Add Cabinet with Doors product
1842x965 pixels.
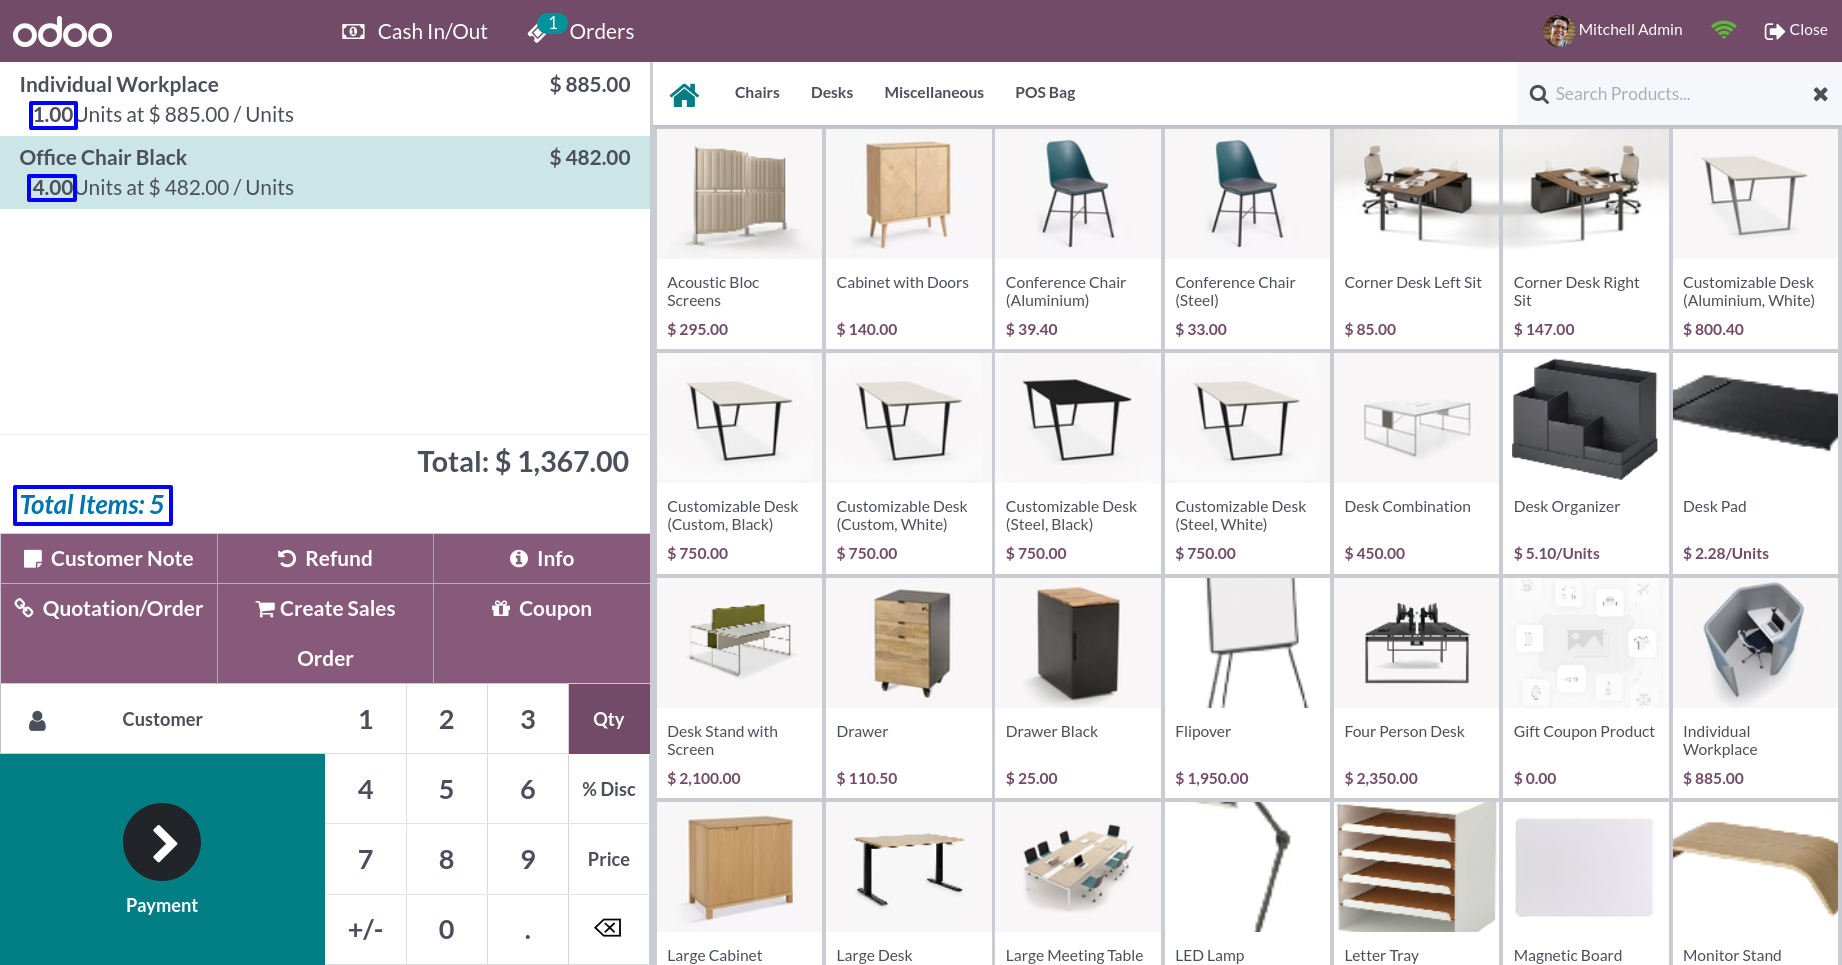point(908,239)
